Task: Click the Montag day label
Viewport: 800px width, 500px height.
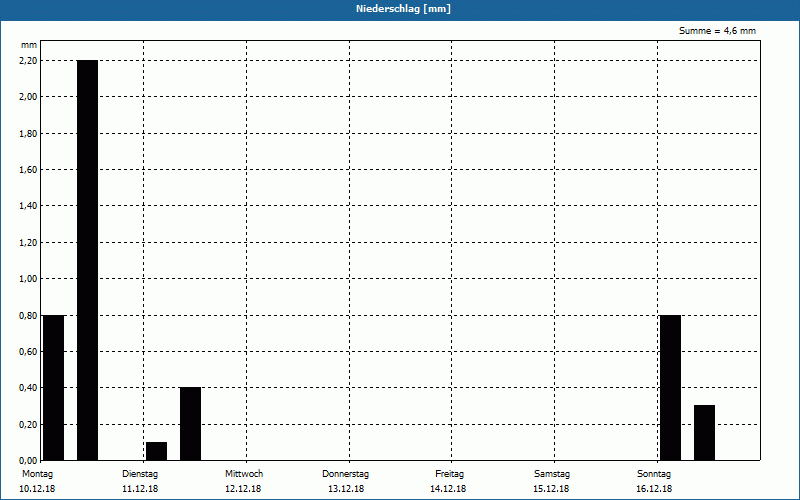Action: [37, 474]
